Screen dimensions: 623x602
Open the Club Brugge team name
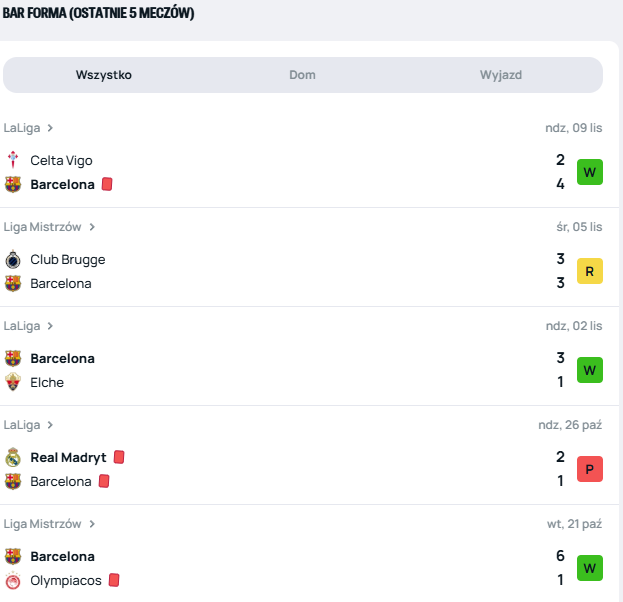point(67,259)
